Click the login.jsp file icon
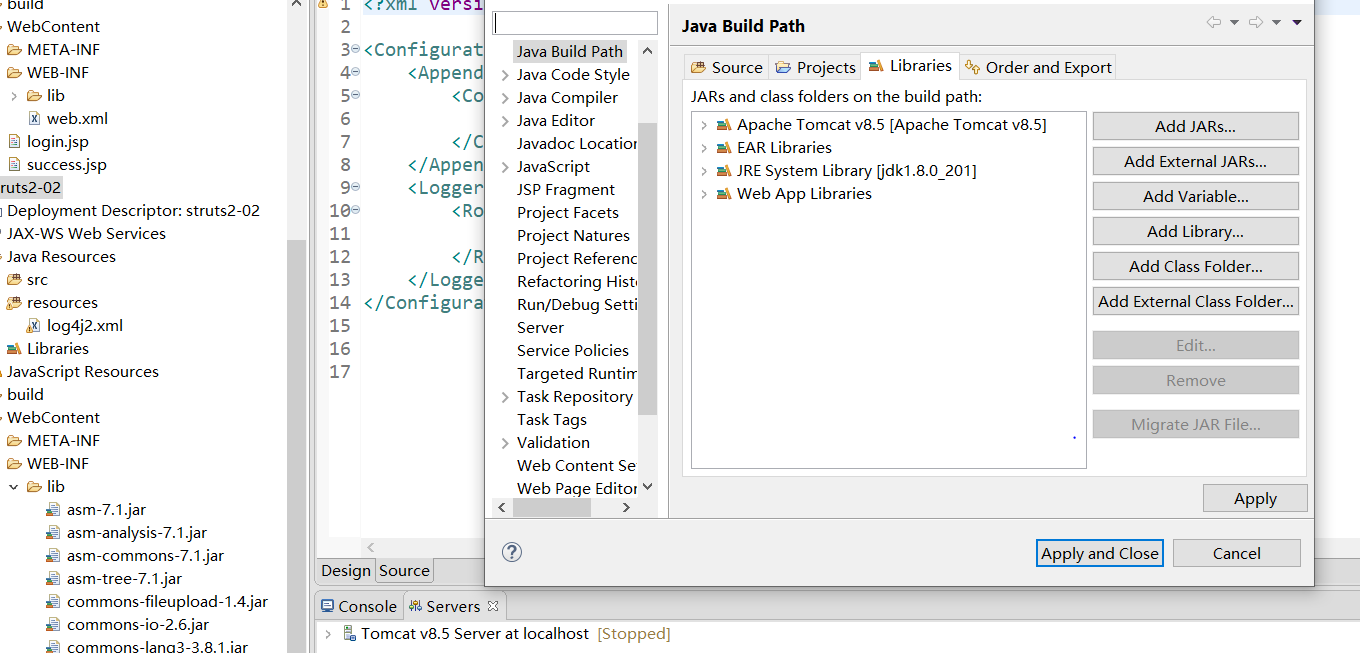This screenshot has width=1360, height=653. coord(14,141)
